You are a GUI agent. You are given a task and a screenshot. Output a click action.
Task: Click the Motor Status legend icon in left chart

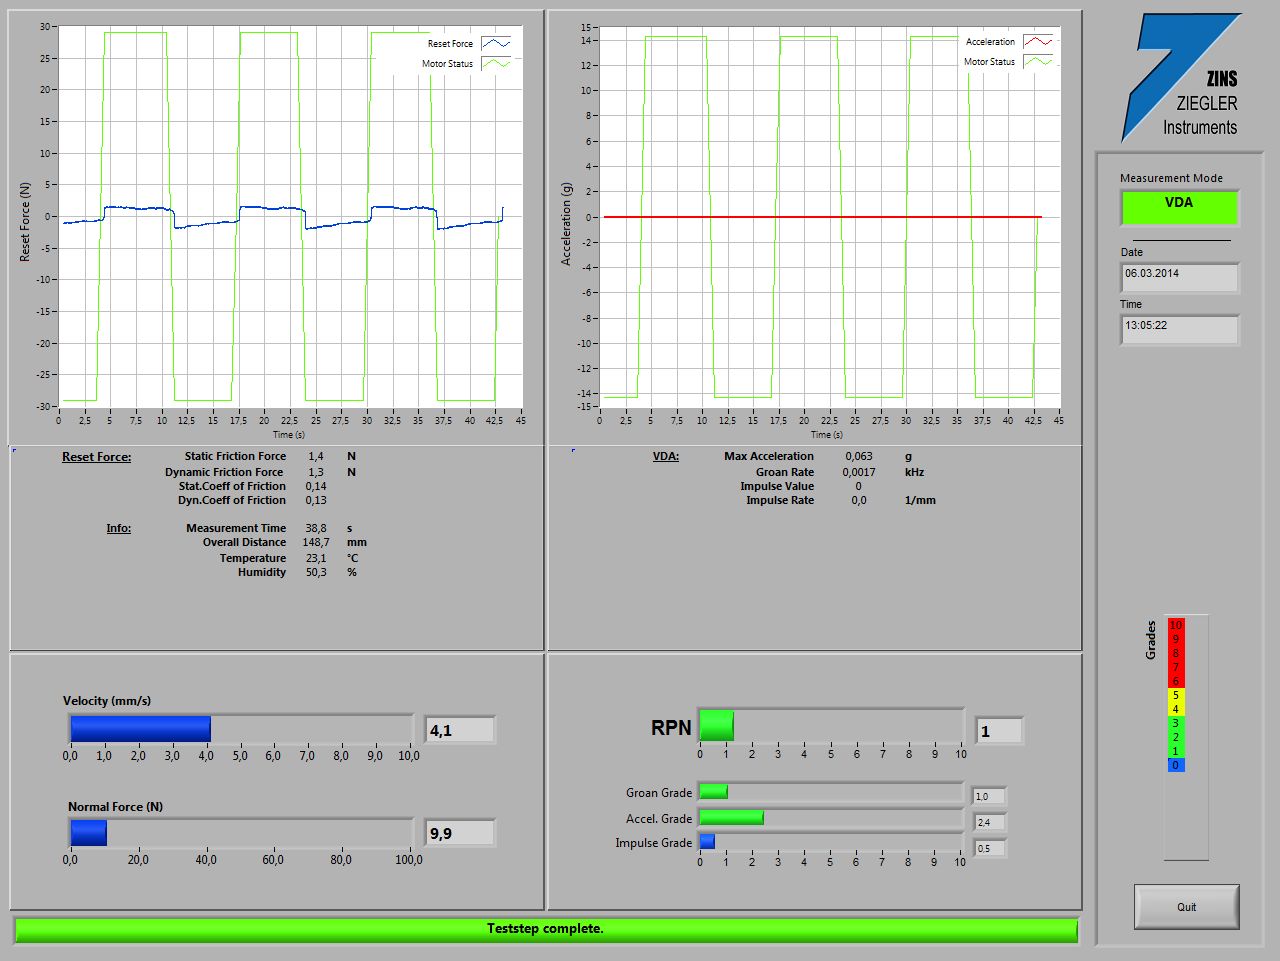495,64
